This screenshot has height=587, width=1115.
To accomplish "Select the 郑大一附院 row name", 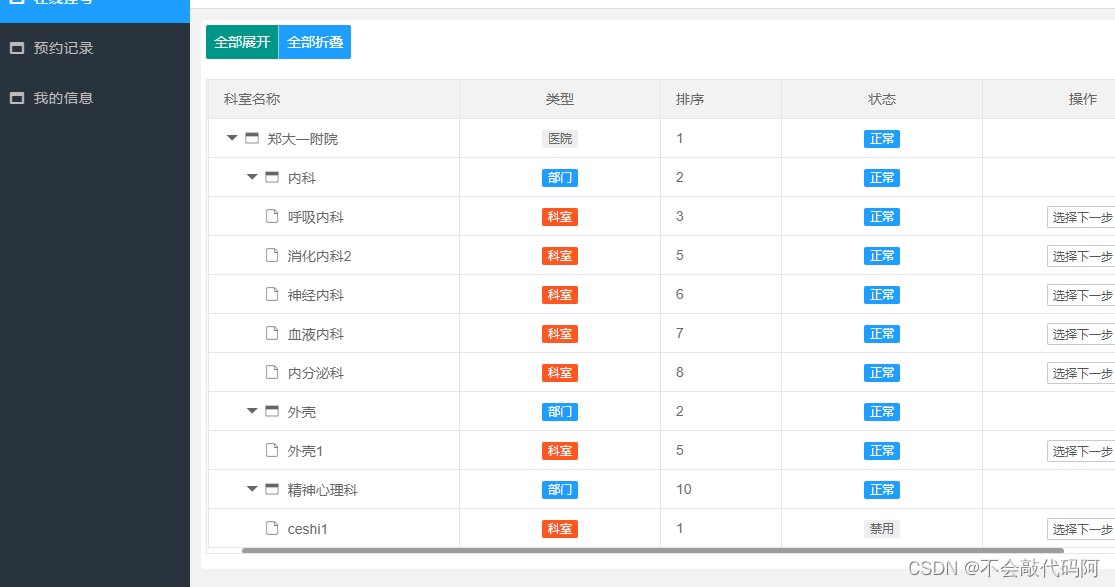I will click(302, 139).
